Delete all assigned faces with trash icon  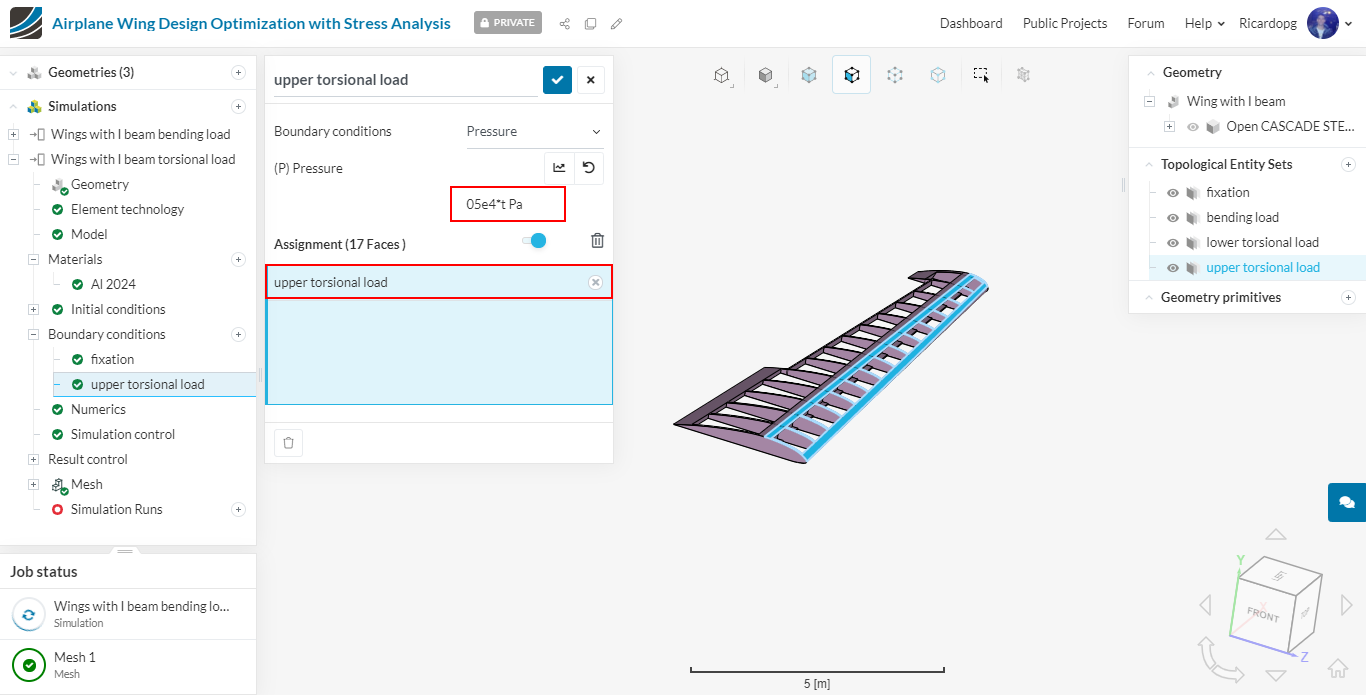[x=597, y=240]
